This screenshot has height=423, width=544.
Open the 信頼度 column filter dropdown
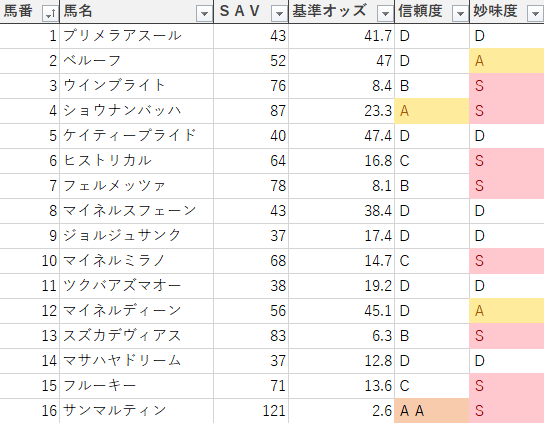(x=460, y=14)
